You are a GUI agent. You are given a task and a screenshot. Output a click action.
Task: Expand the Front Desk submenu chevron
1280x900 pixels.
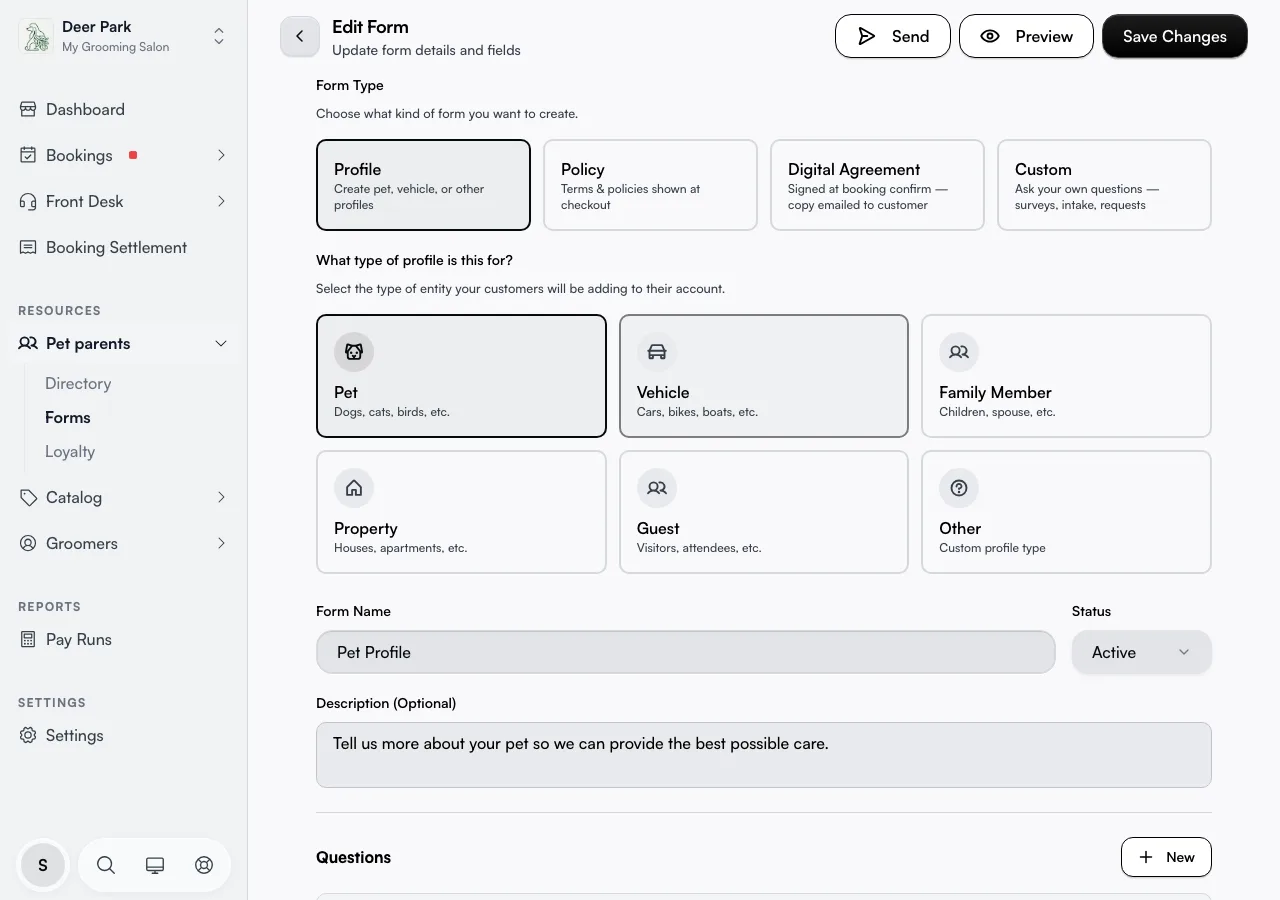[x=221, y=201]
